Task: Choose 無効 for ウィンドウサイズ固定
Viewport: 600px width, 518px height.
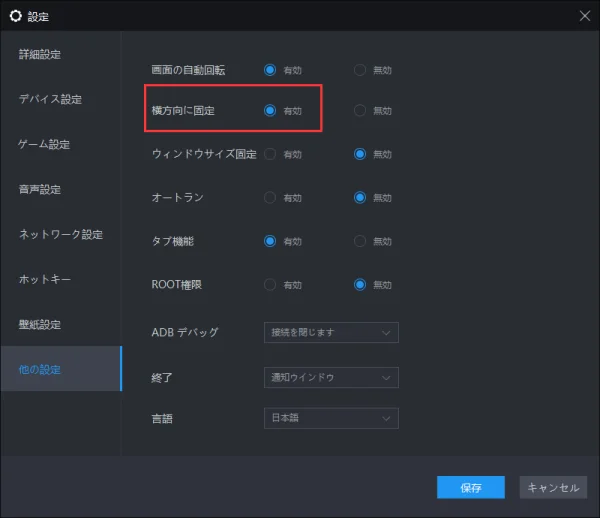Action: tap(360, 154)
